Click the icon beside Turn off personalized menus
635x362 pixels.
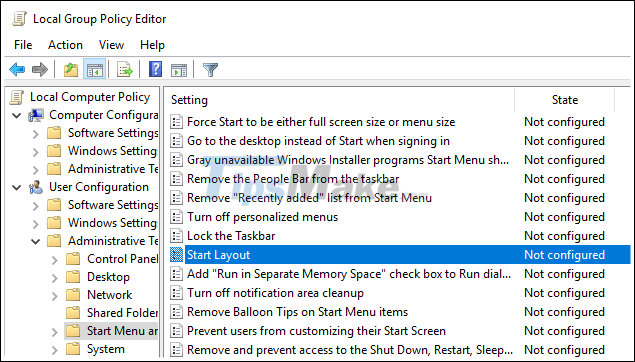click(177, 217)
